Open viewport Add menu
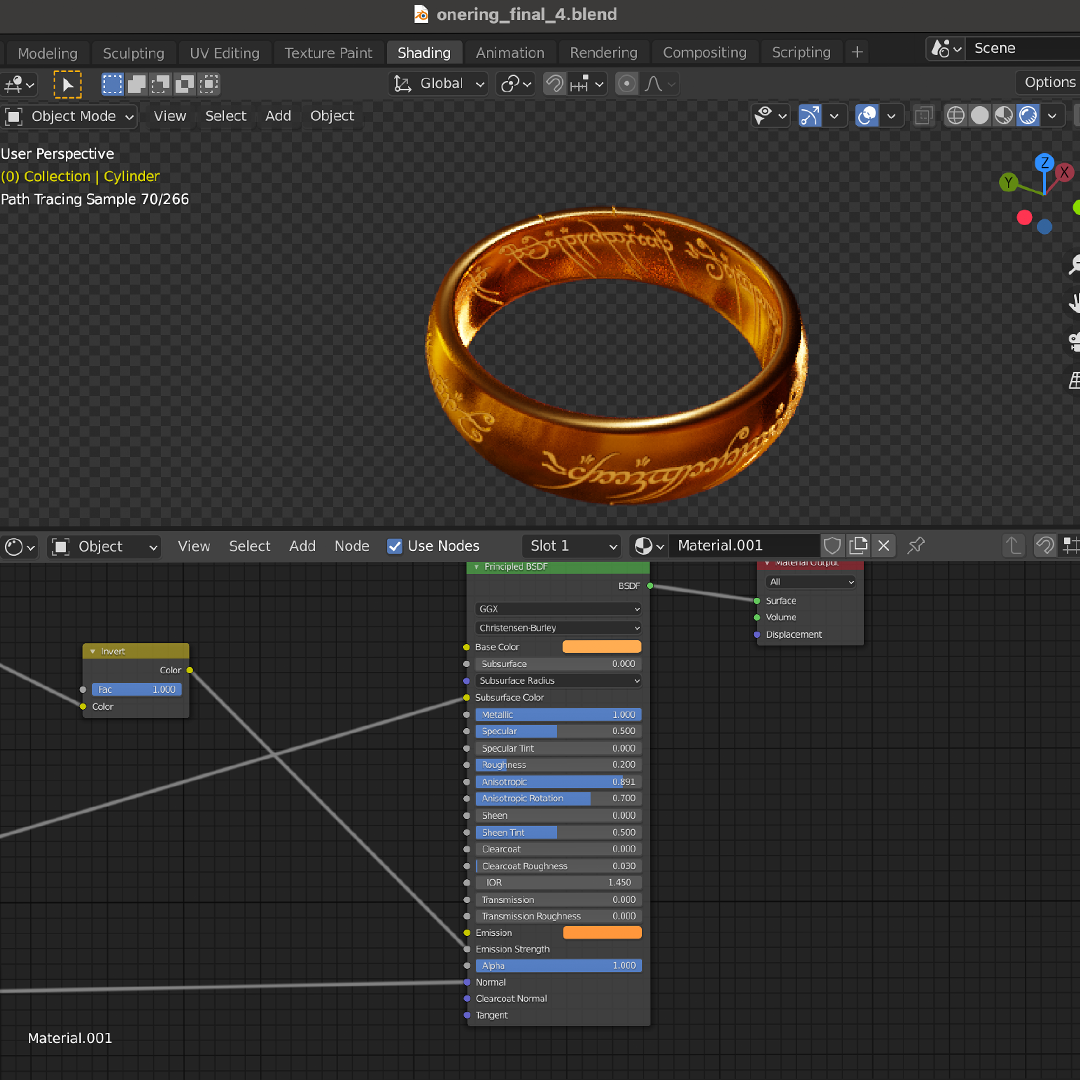 278,116
